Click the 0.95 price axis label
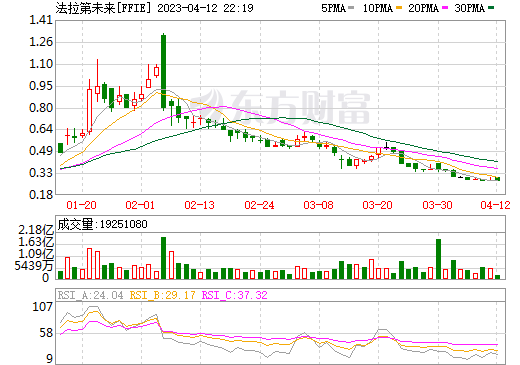Screen dimensions: 520x365 tap(41, 86)
